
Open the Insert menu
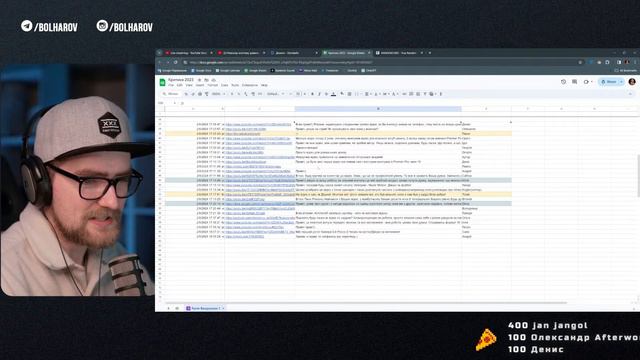click(x=200, y=85)
